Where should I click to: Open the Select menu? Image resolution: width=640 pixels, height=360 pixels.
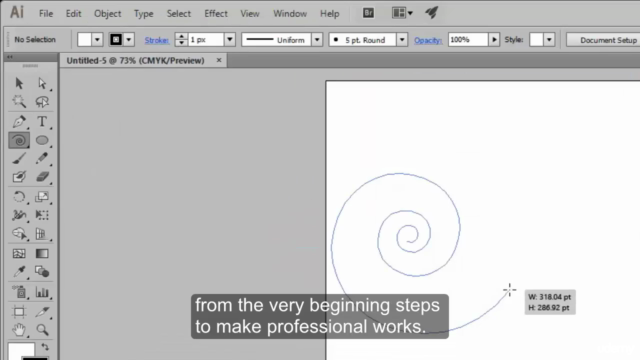tap(178, 13)
